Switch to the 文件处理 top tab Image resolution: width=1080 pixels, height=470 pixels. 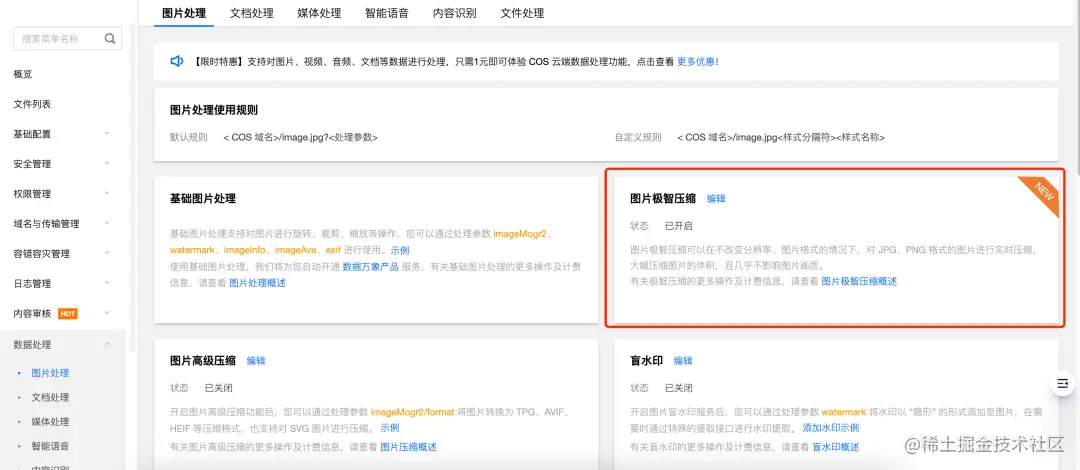(522, 13)
